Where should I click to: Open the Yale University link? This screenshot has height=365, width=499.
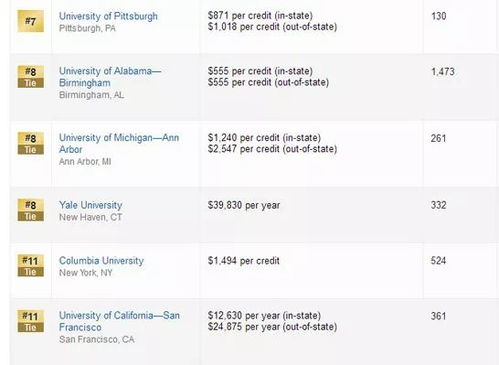coord(90,205)
